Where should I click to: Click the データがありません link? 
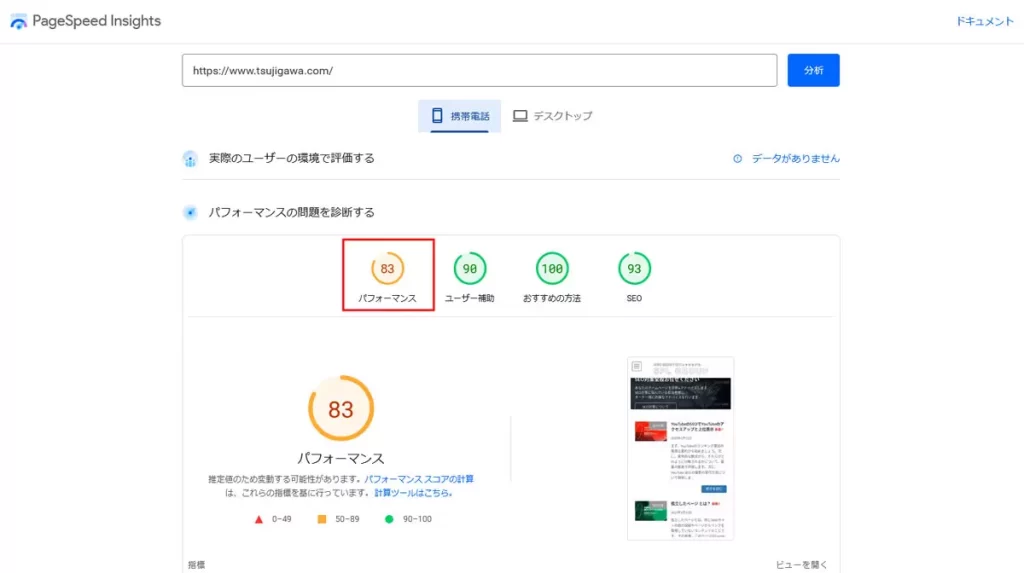795,159
